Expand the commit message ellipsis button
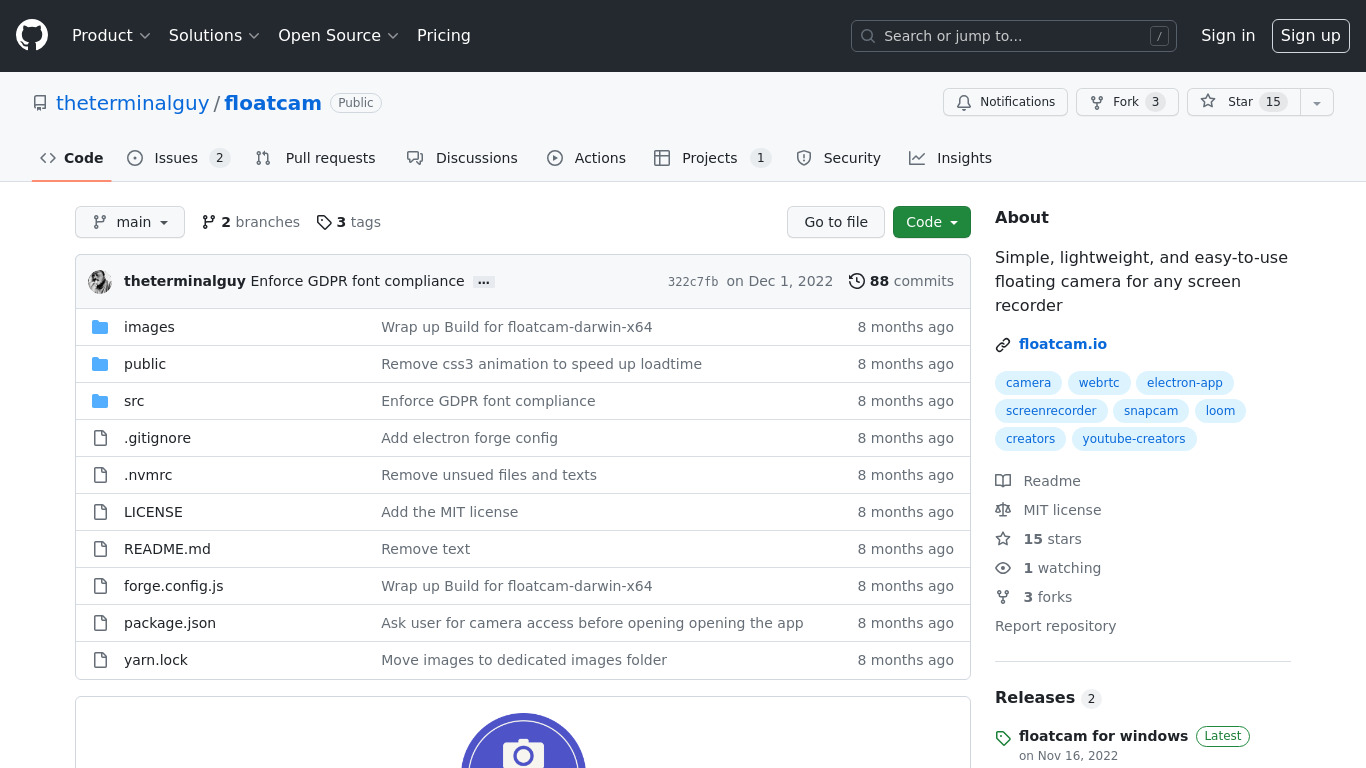1366x768 pixels. click(x=484, y=282)
